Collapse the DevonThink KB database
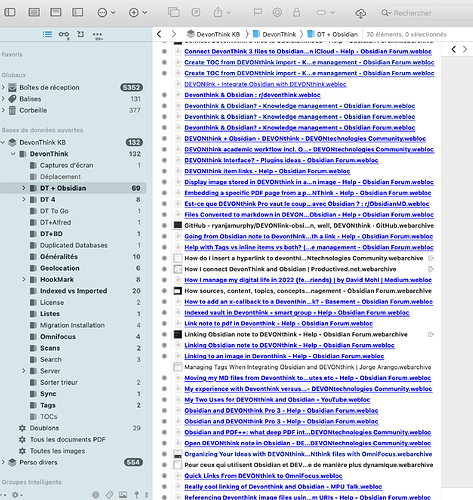Screen dimensions: 473x500 pos(3,142)
